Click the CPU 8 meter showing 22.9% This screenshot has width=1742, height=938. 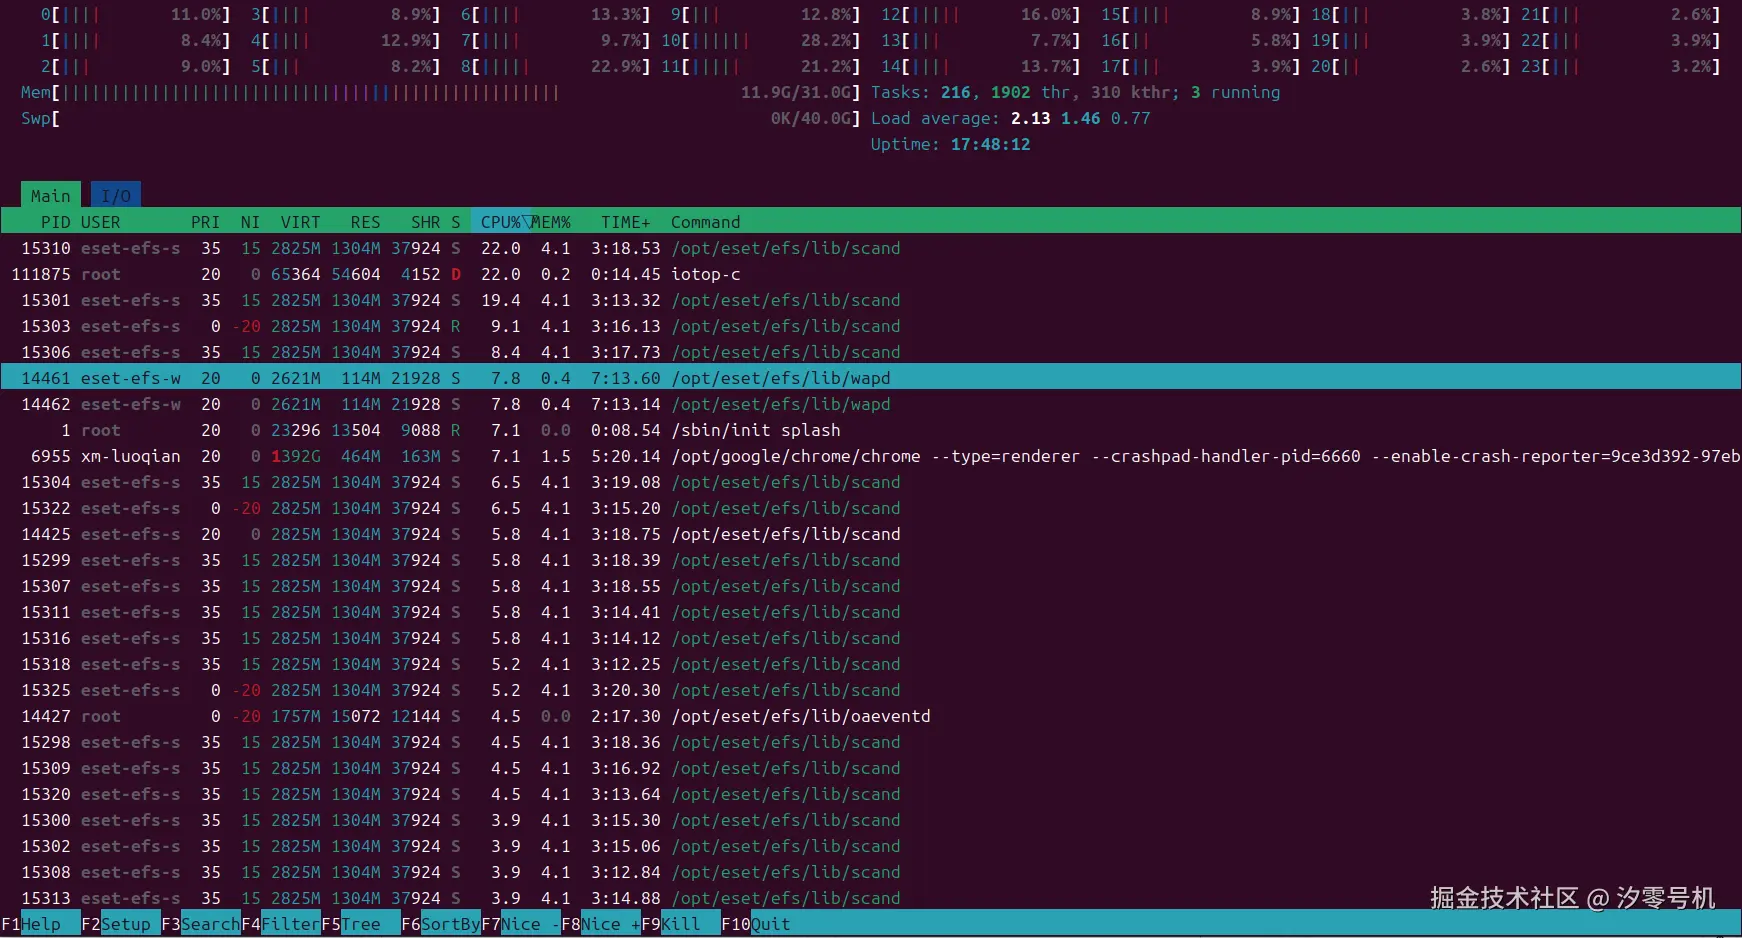click(x=555, y=66)
